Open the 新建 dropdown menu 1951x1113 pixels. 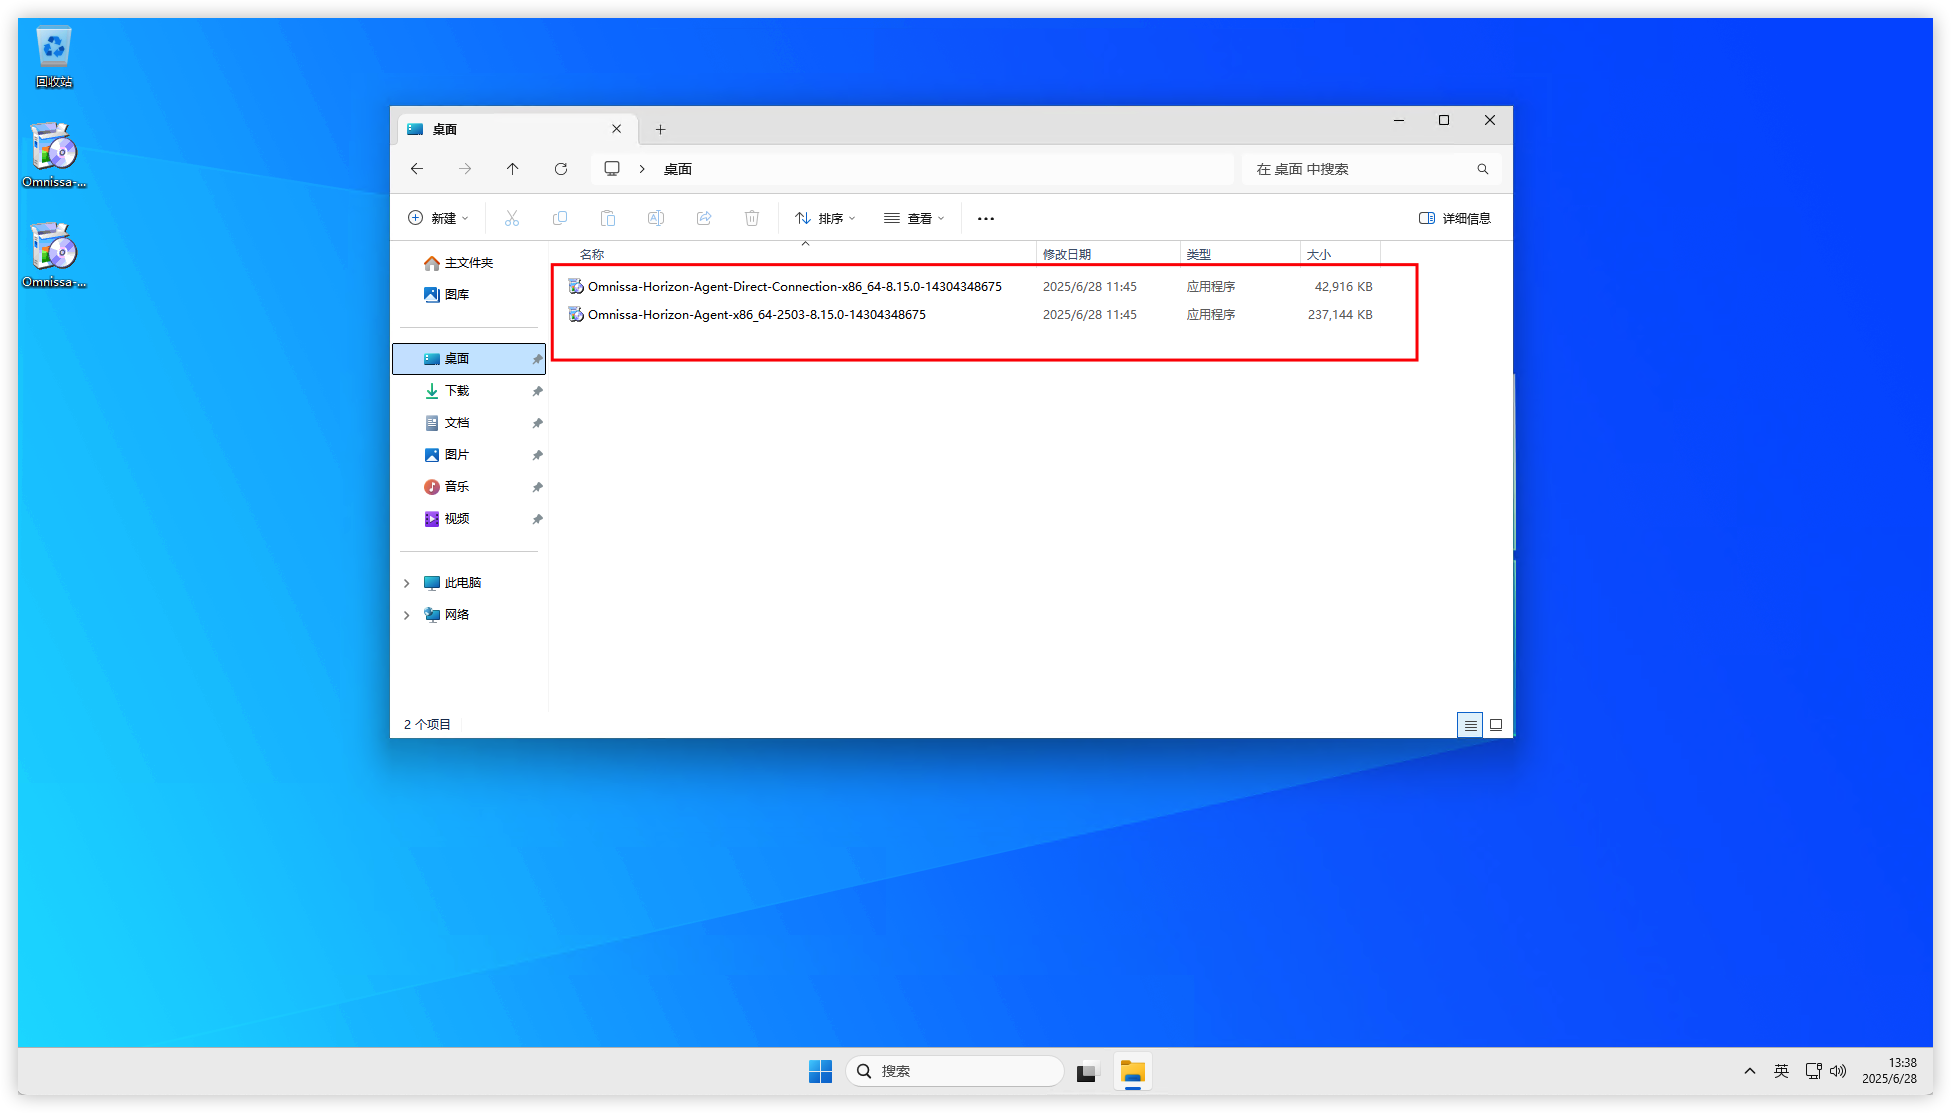pos(438,218)
